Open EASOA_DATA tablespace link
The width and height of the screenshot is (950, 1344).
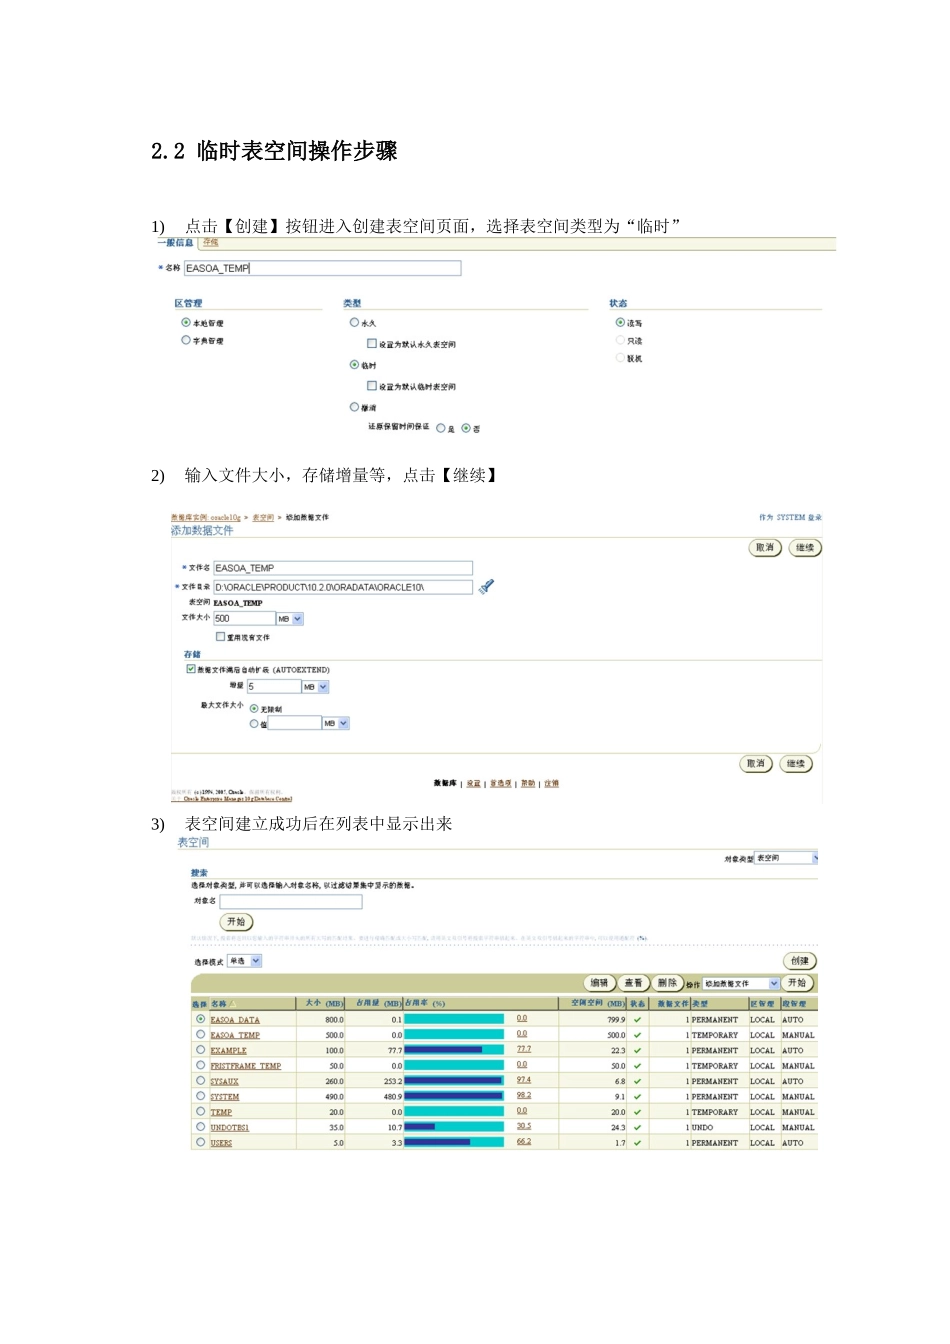coord(235,1020)
